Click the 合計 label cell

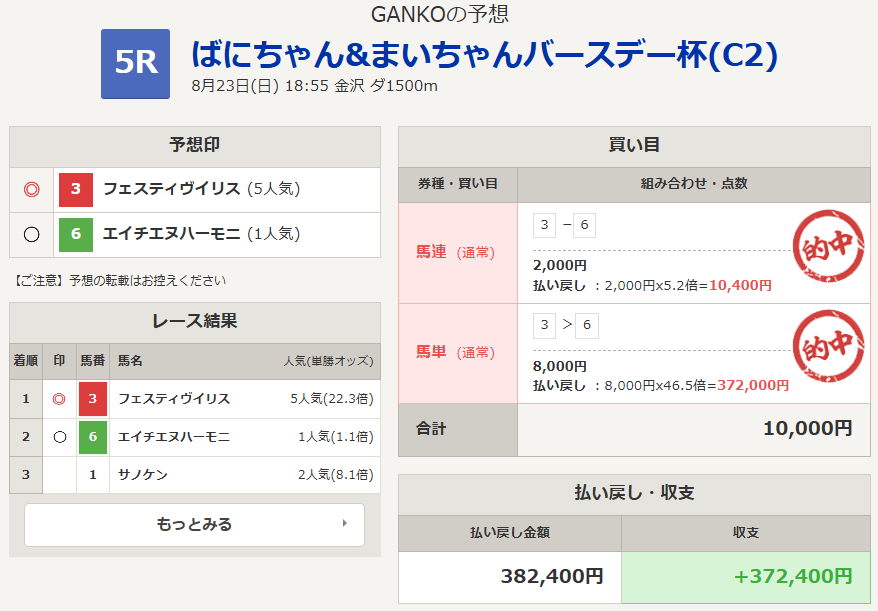(457, 430)
